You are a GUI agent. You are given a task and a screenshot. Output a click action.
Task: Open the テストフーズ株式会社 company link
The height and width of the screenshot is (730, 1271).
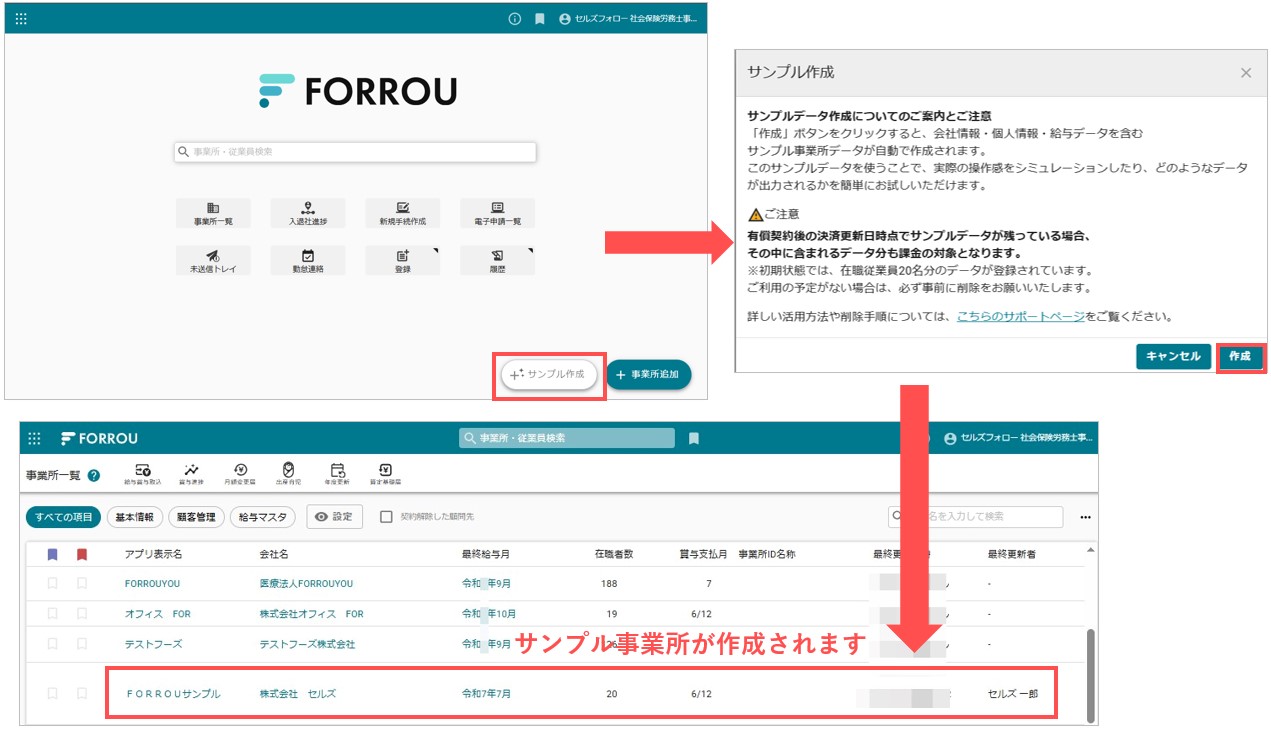[307, 644]
